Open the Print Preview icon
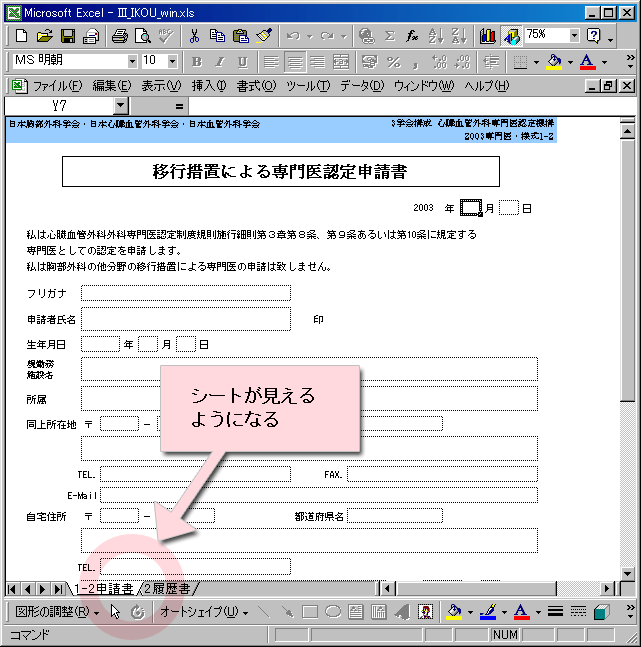This screenshot has height=647, width=641. (x=142, y=36)
